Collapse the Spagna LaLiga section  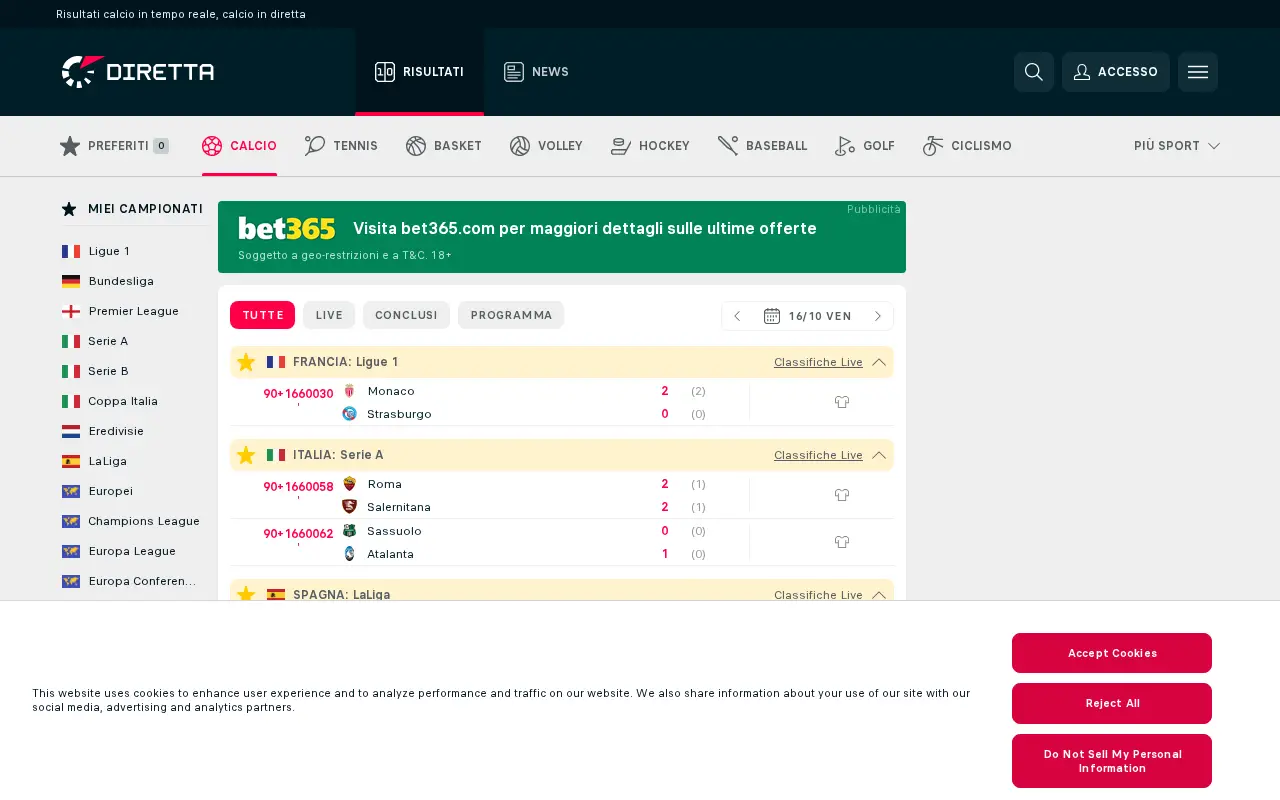click(879, 595)
